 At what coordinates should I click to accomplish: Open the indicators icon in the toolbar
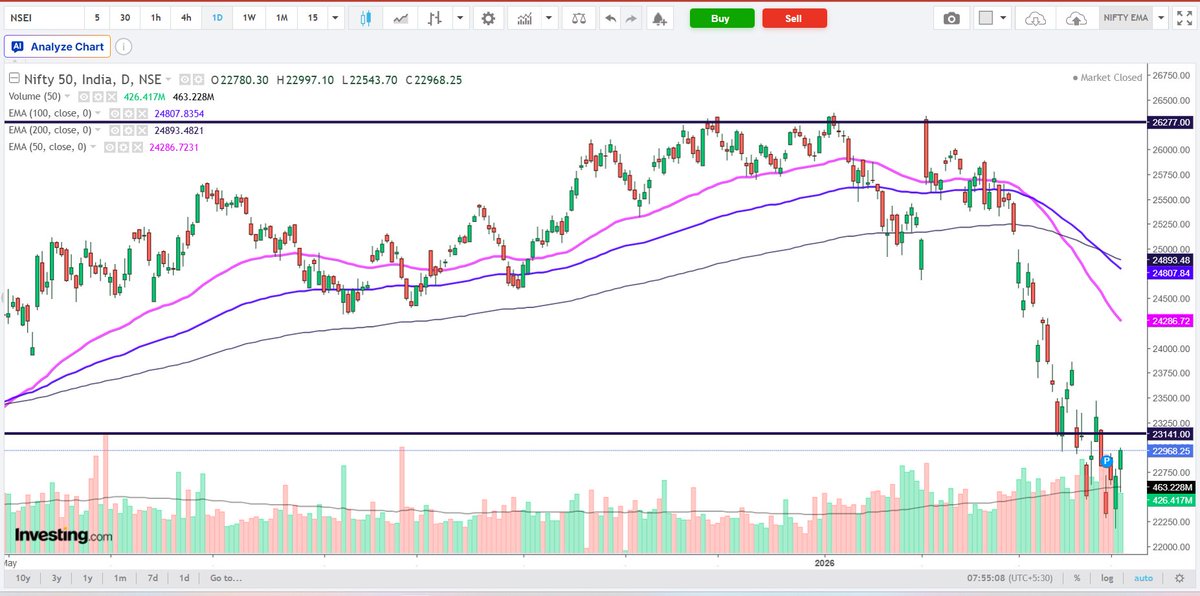[523, 18]
